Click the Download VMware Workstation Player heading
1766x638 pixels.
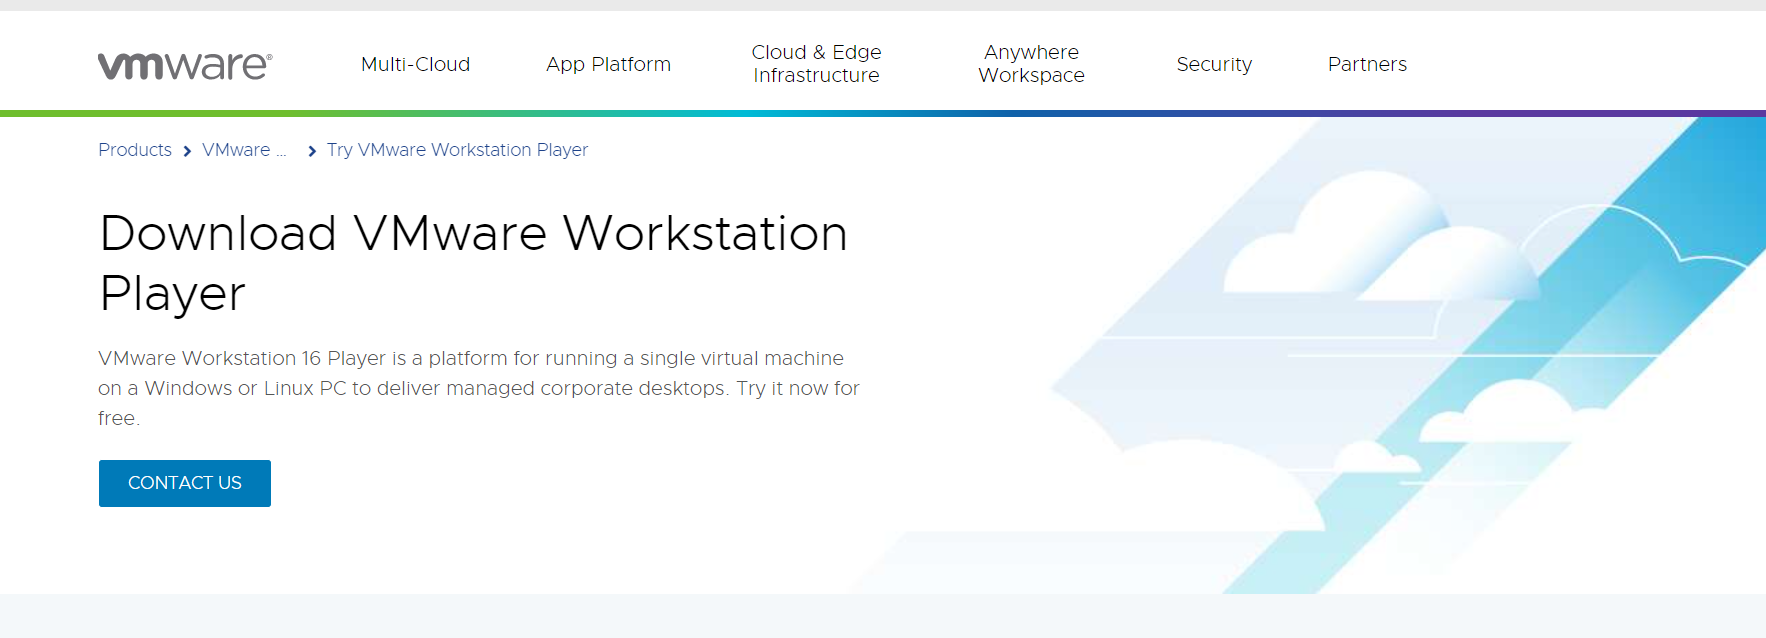[473, 262]
